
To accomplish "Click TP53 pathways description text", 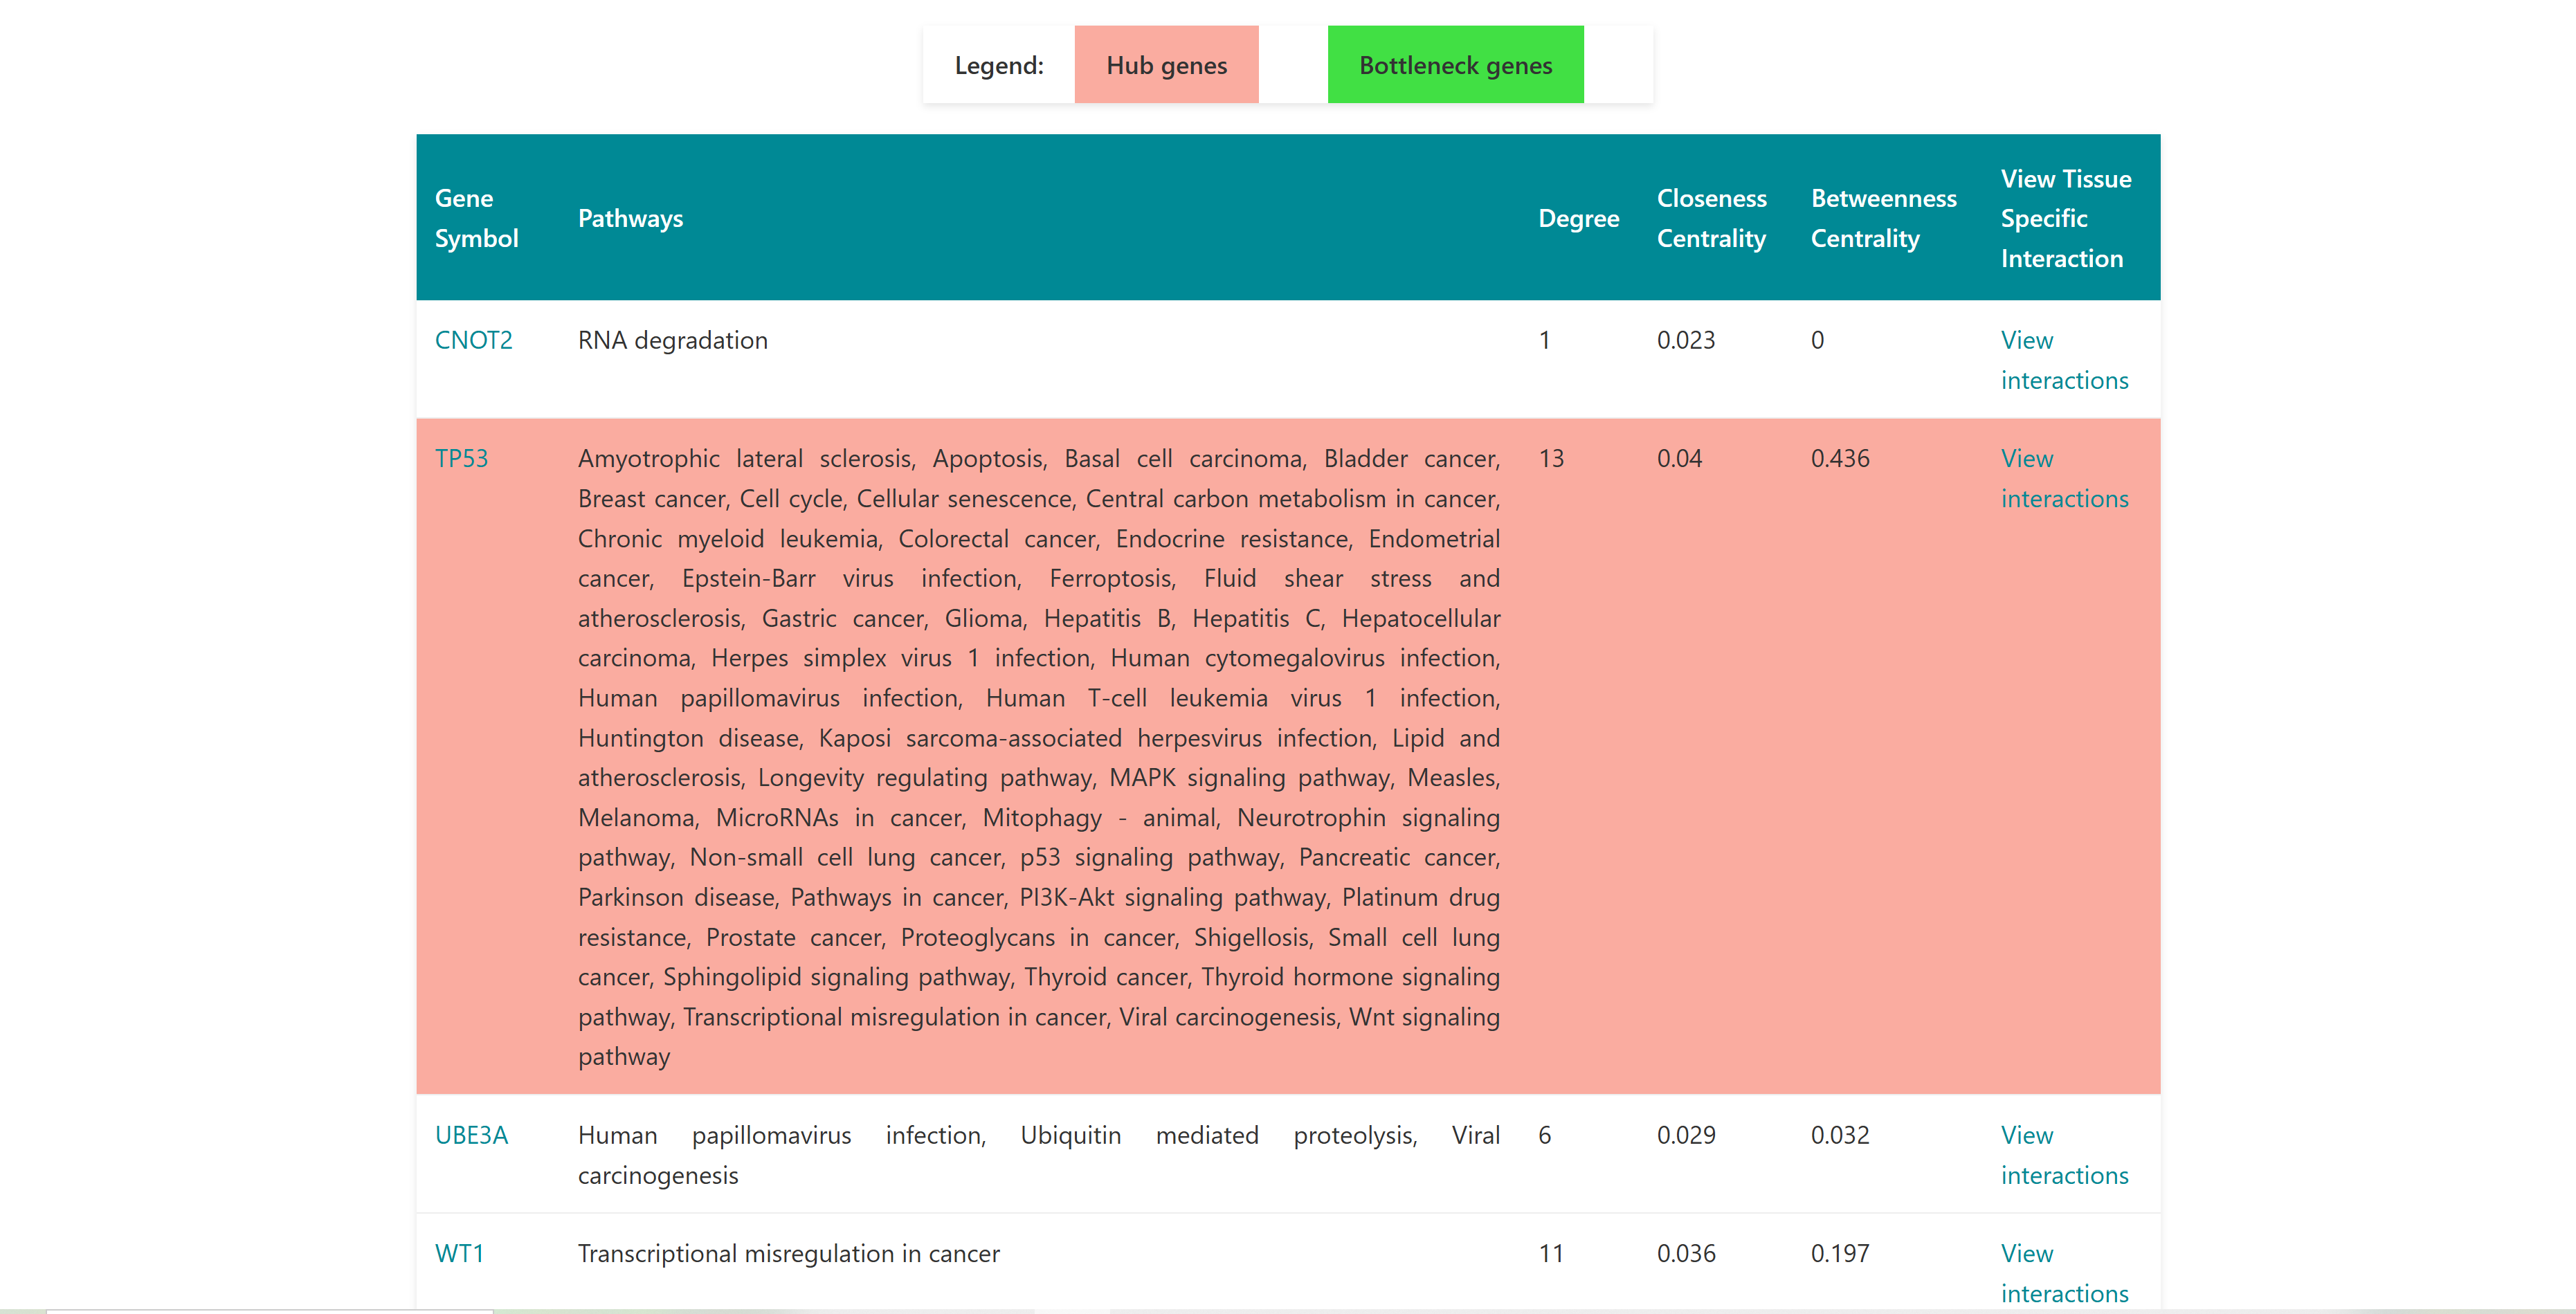I will (x=1038, y=757).
